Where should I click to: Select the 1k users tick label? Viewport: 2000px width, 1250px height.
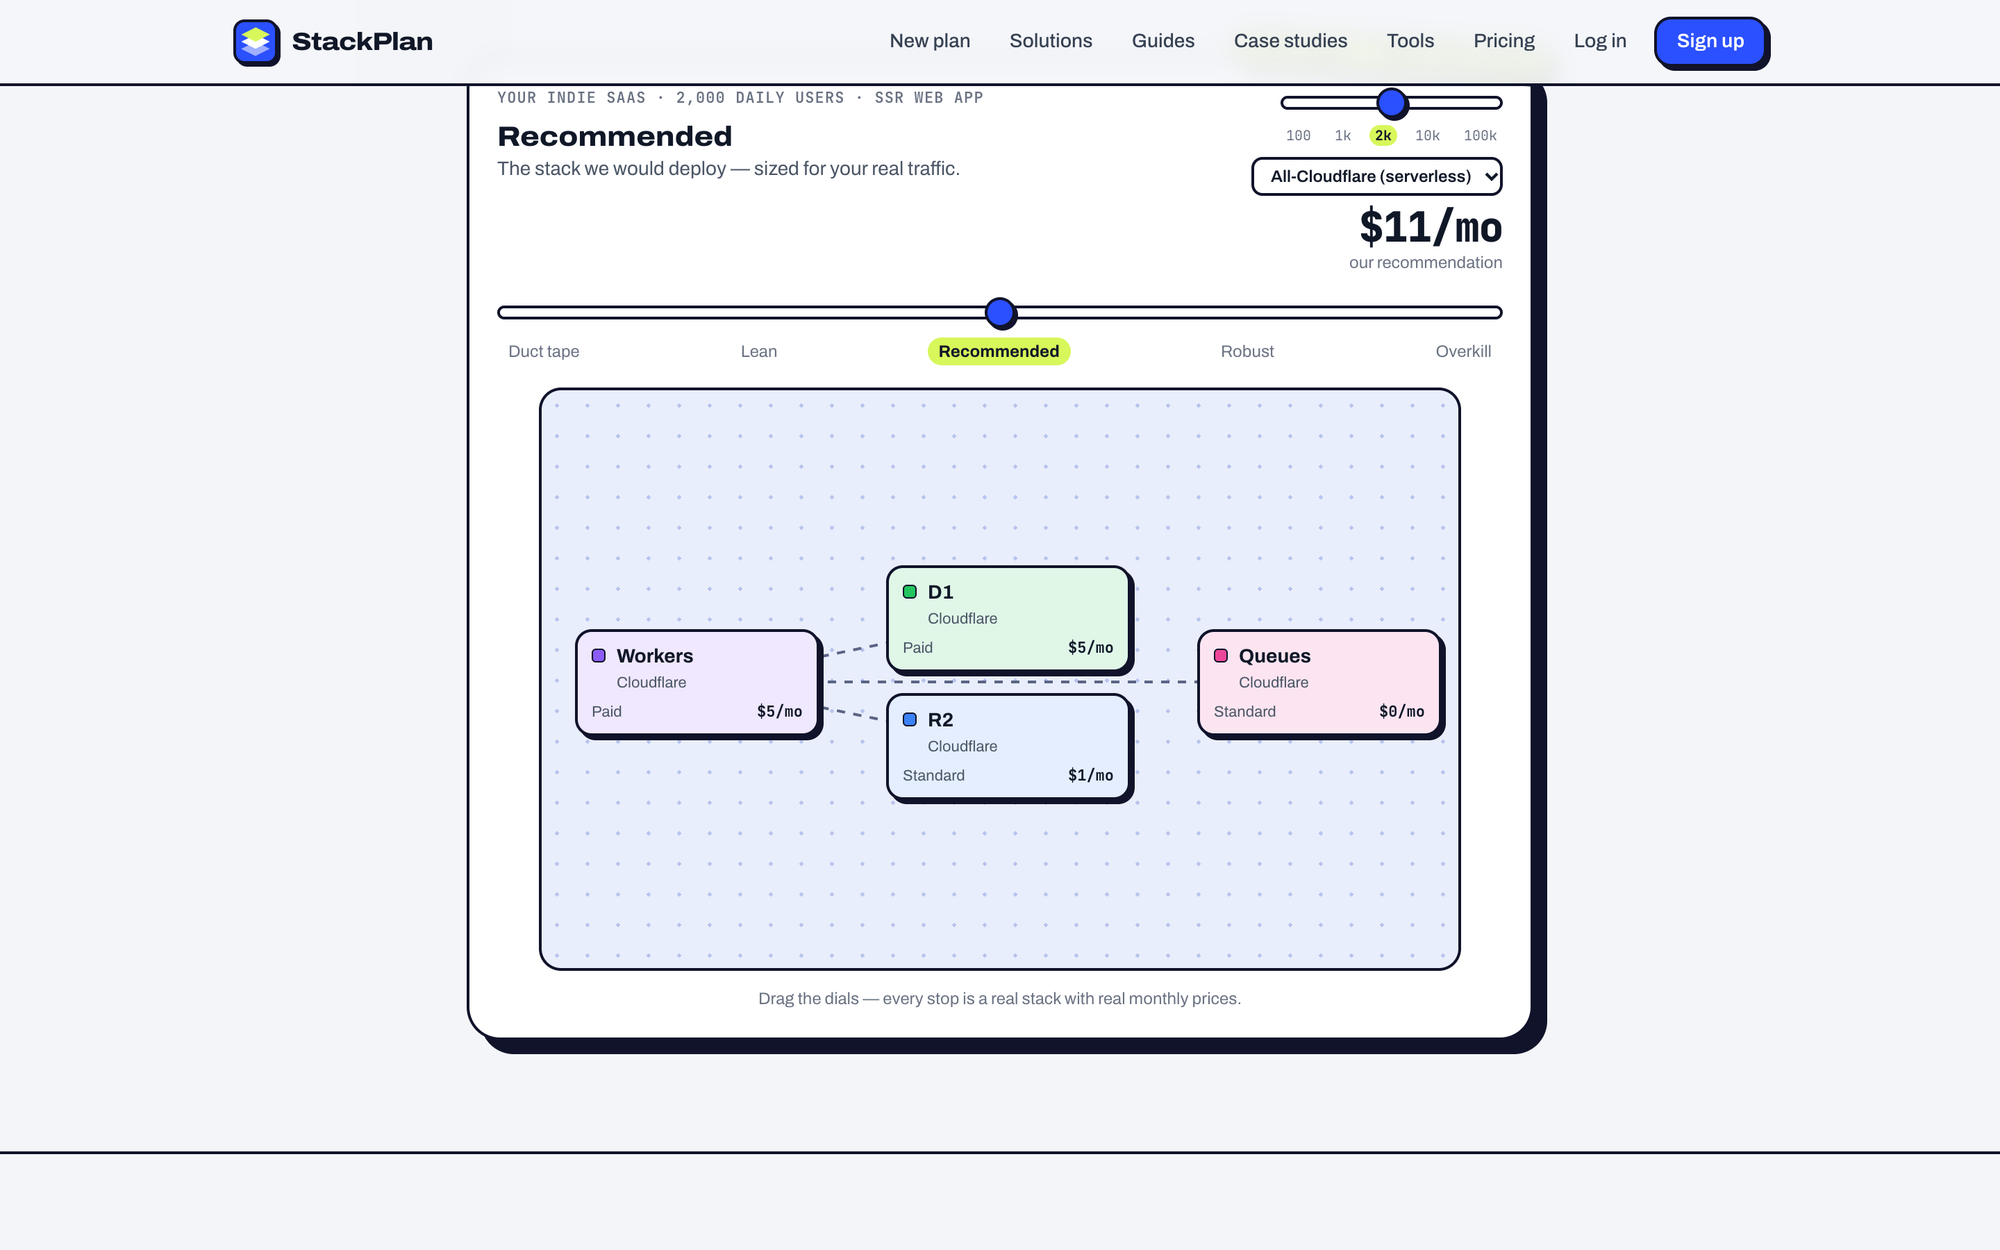pos(1343,136)
